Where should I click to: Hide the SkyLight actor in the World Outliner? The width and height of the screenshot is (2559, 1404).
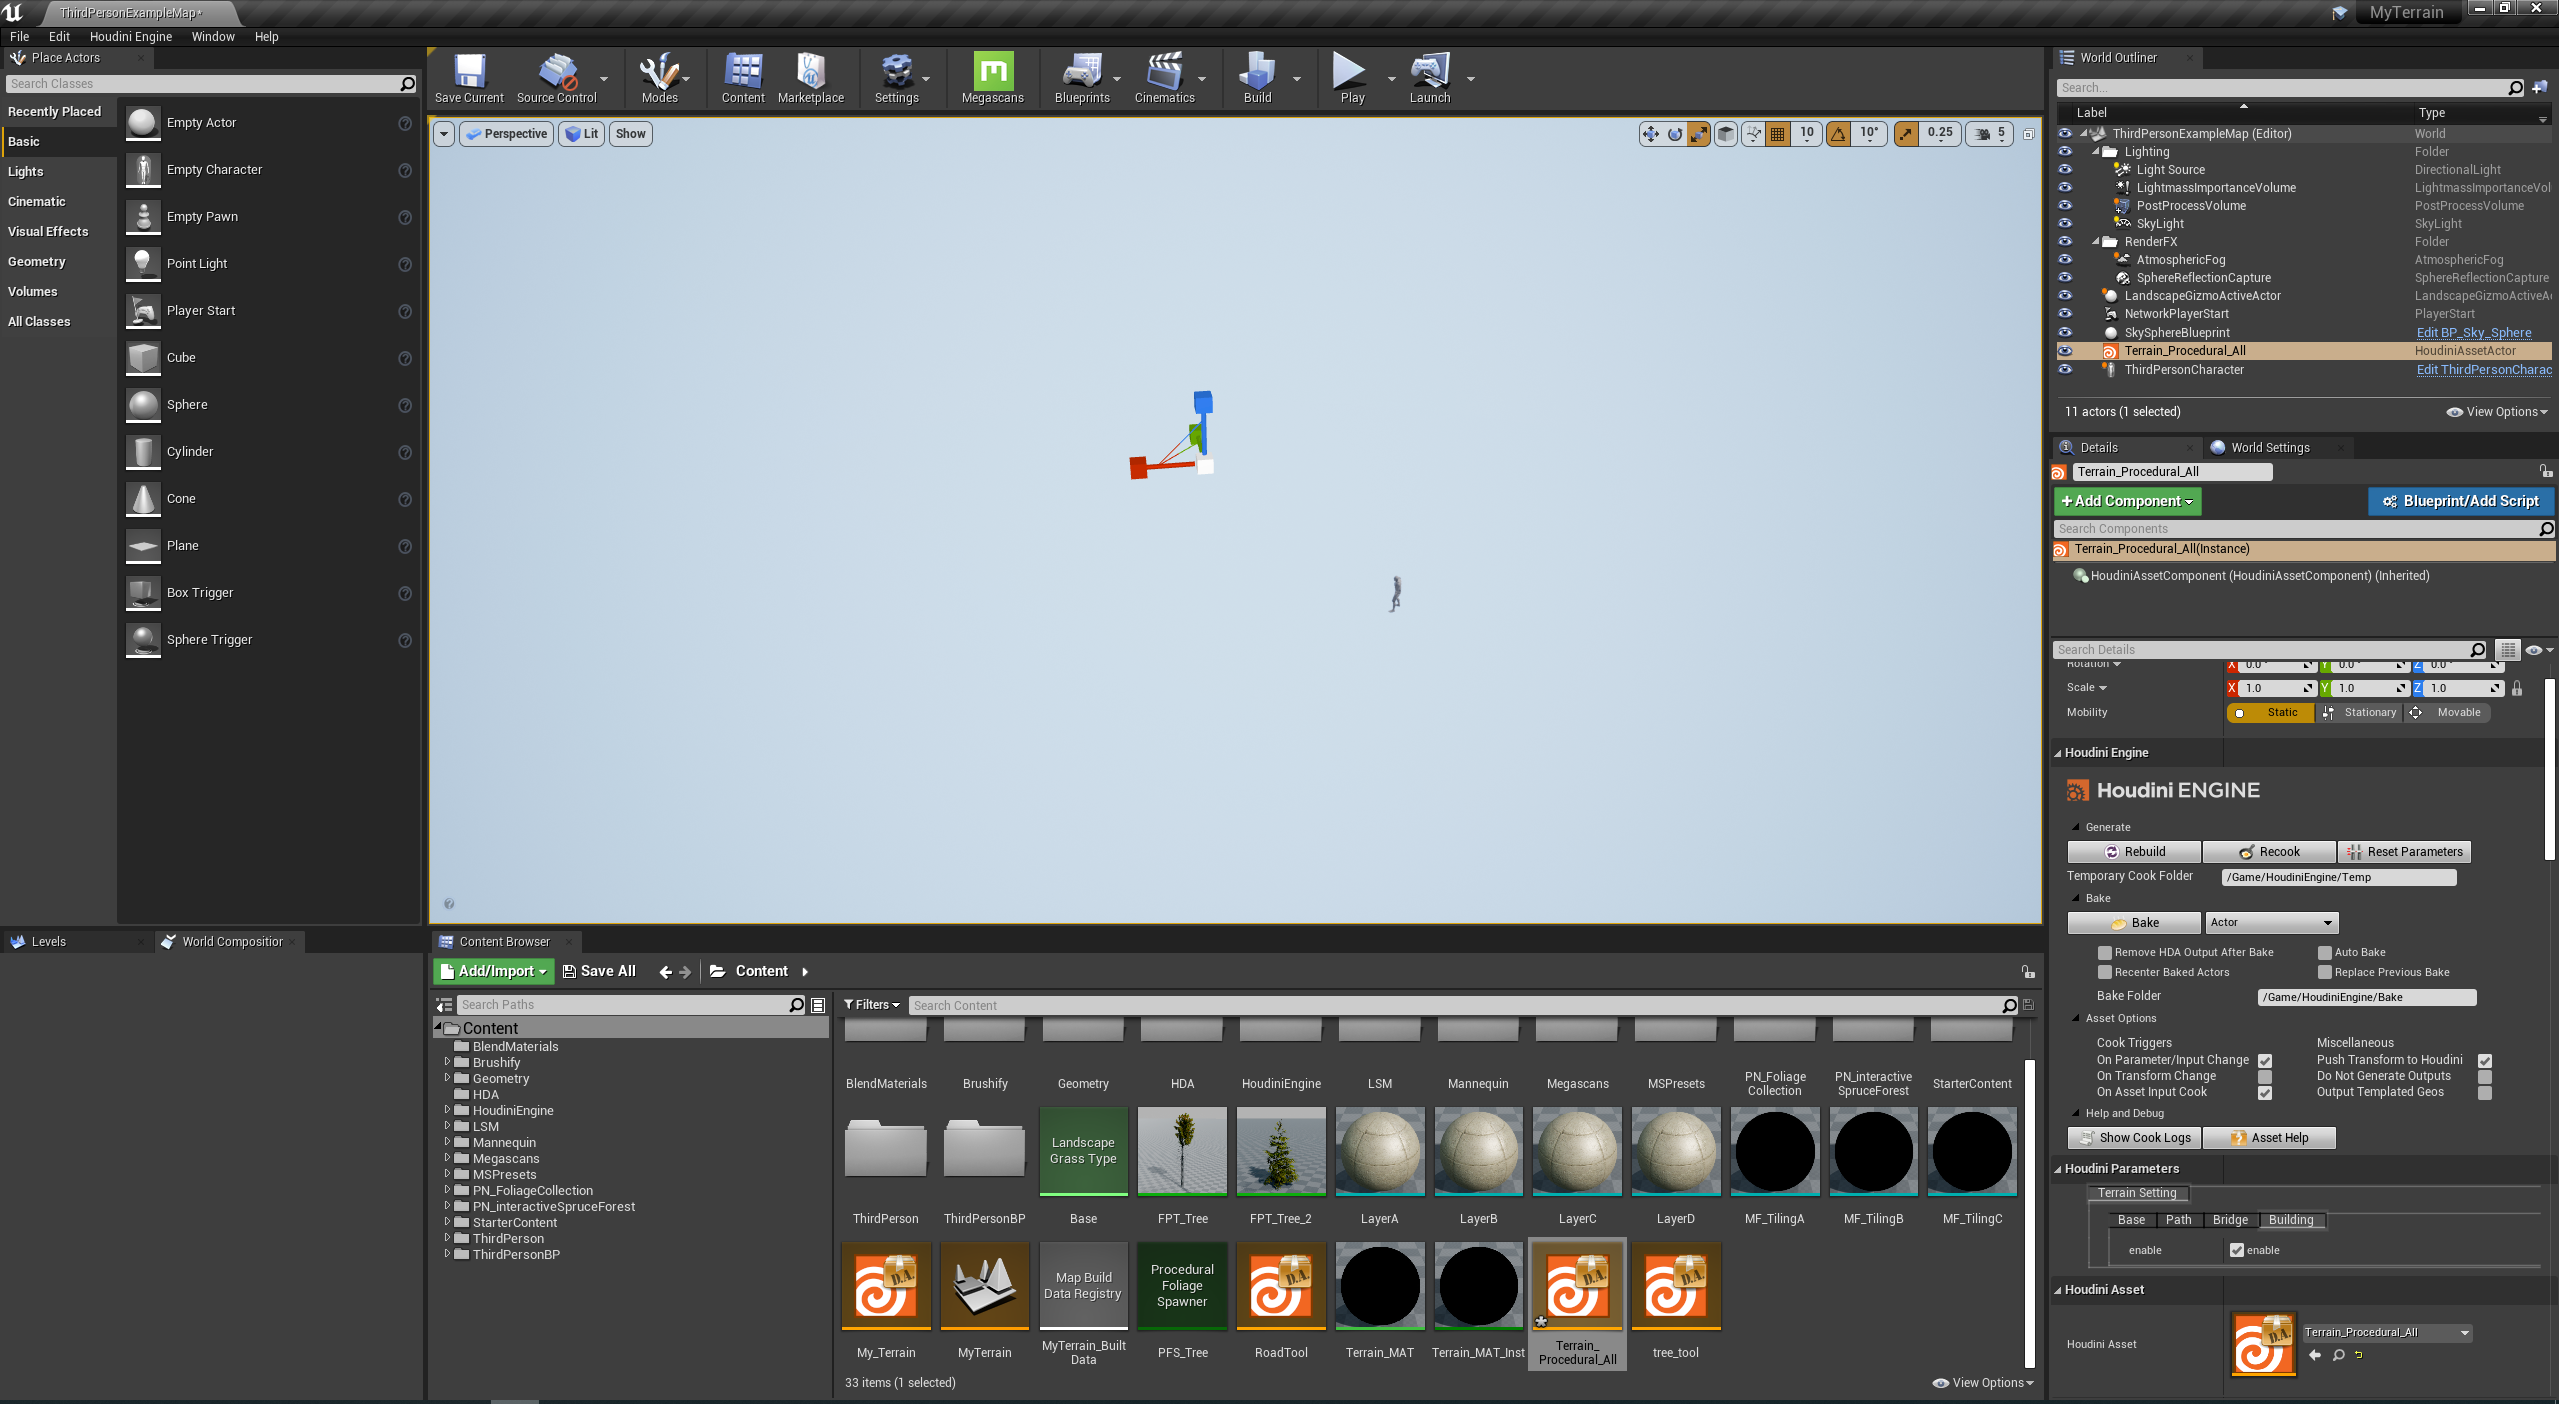[2065, 224]
